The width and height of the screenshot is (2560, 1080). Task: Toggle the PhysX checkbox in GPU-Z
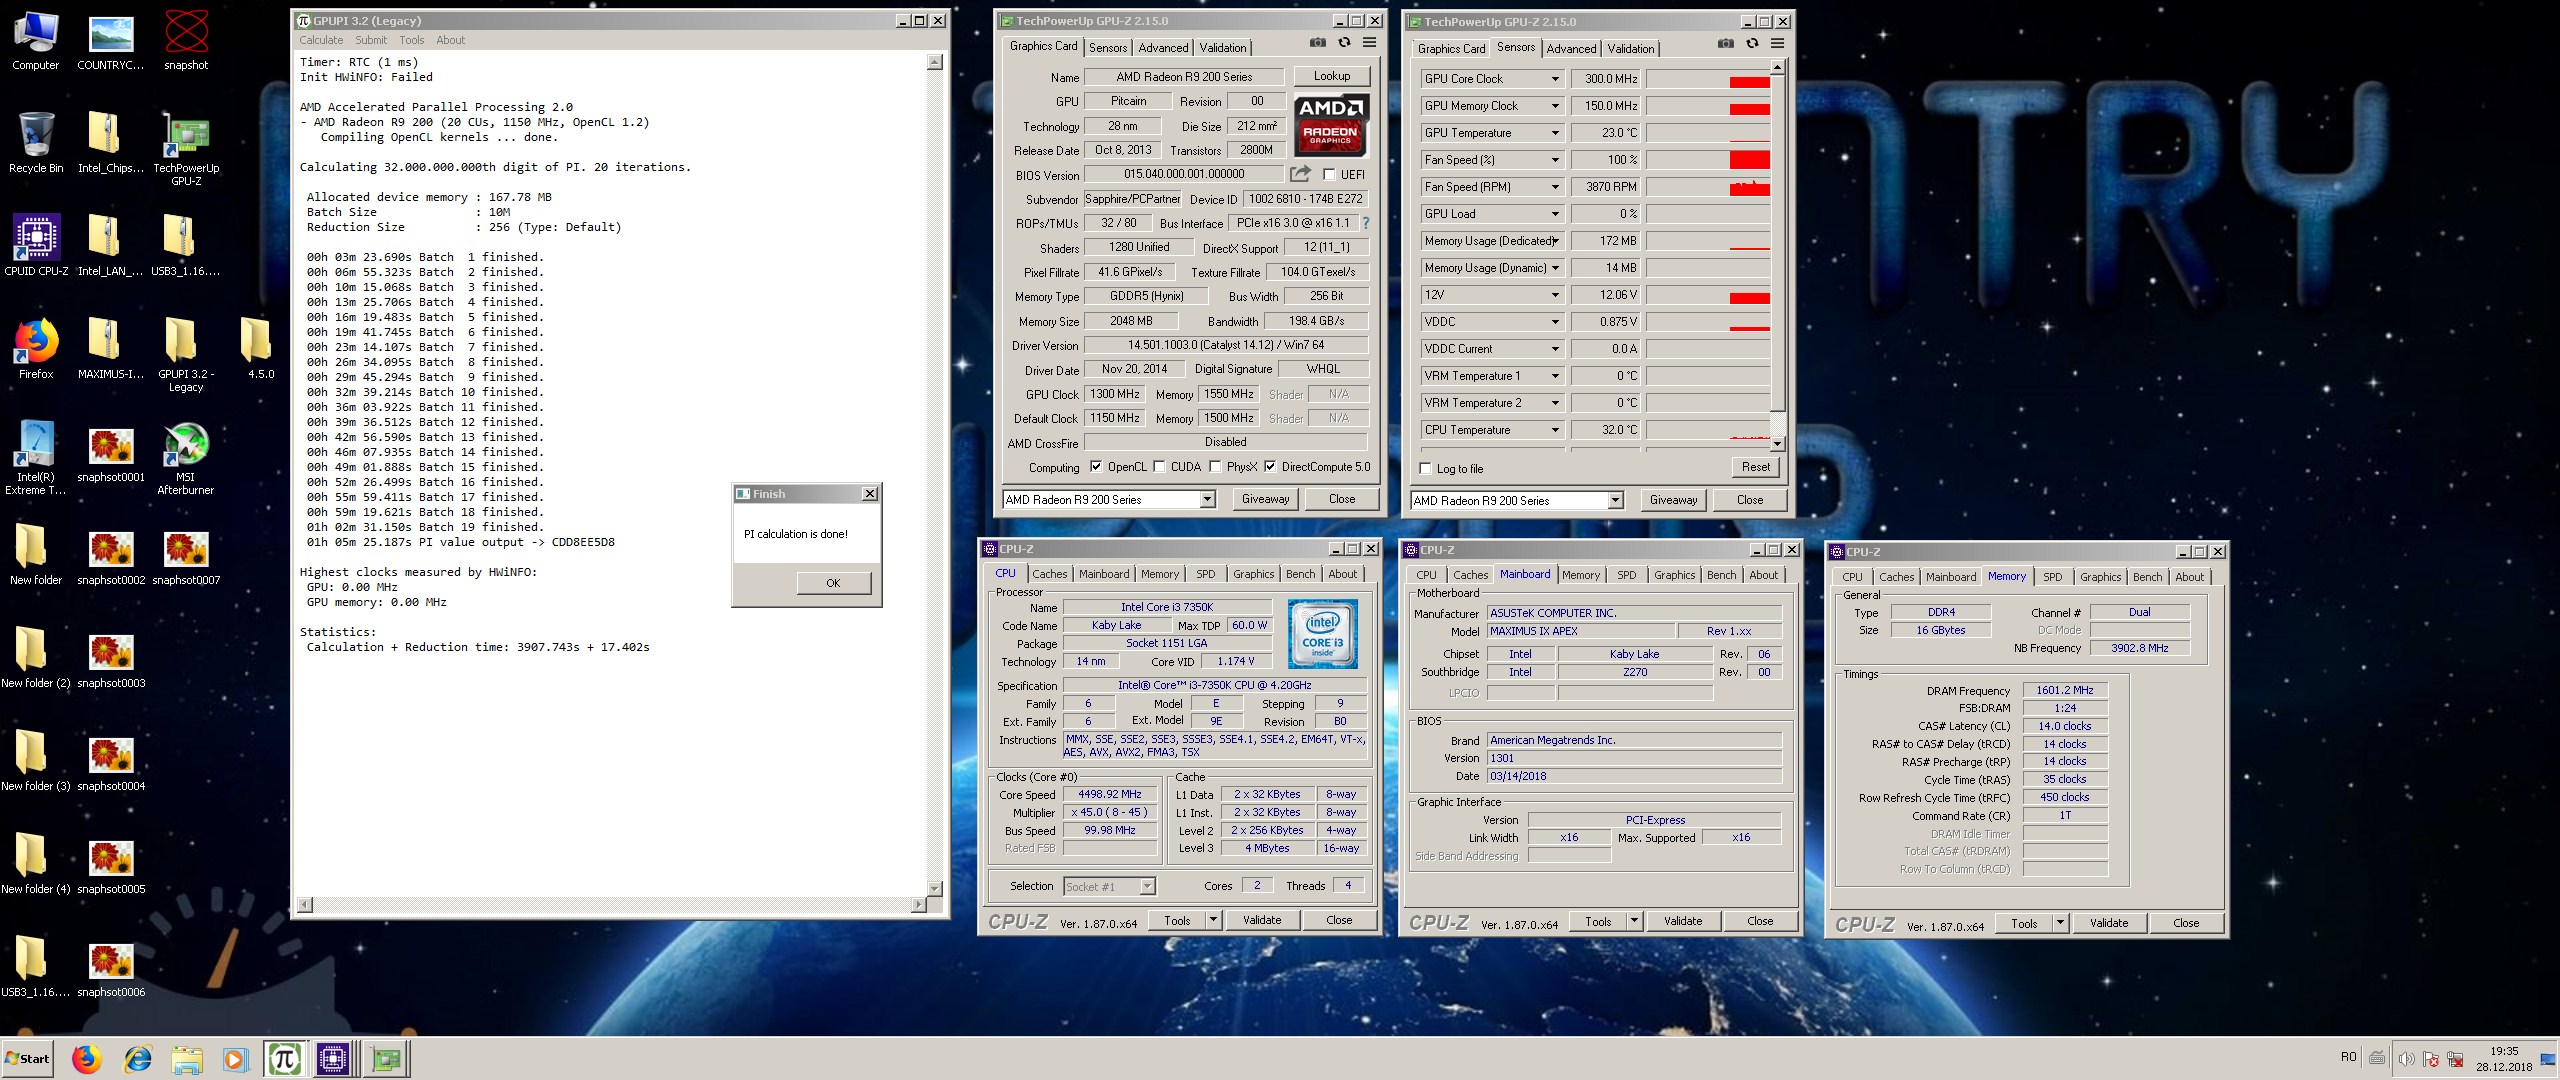(x=1215, y=467)
